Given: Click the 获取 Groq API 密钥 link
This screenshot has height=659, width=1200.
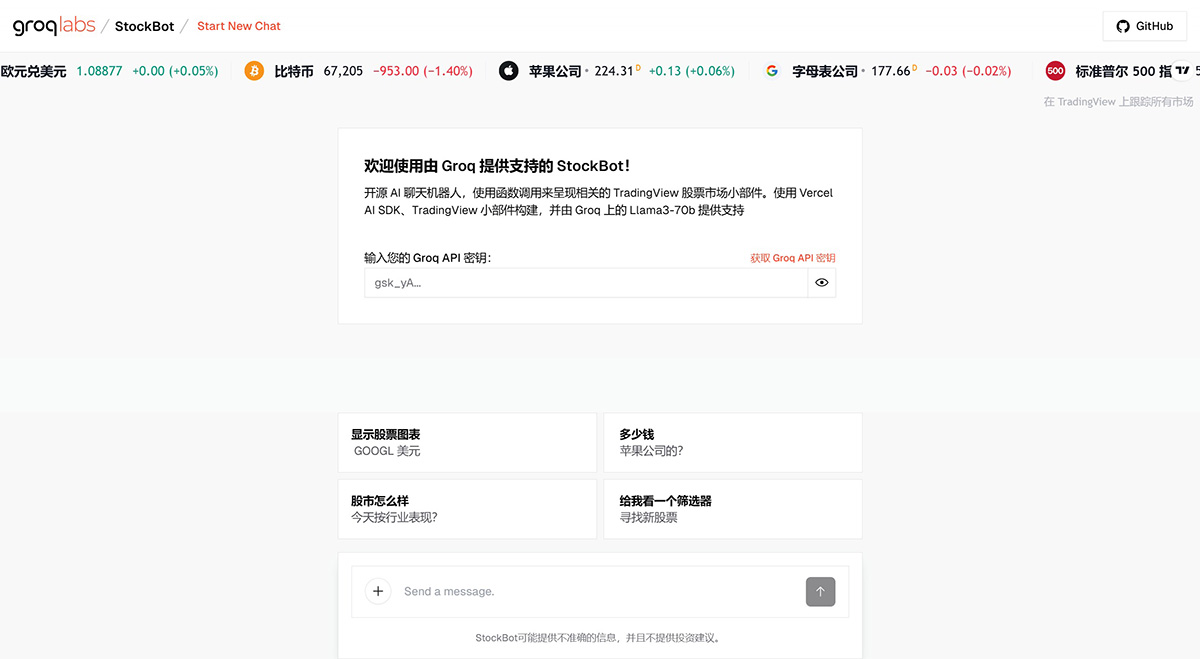Looking at the screenshot, I should pos(794,257).
